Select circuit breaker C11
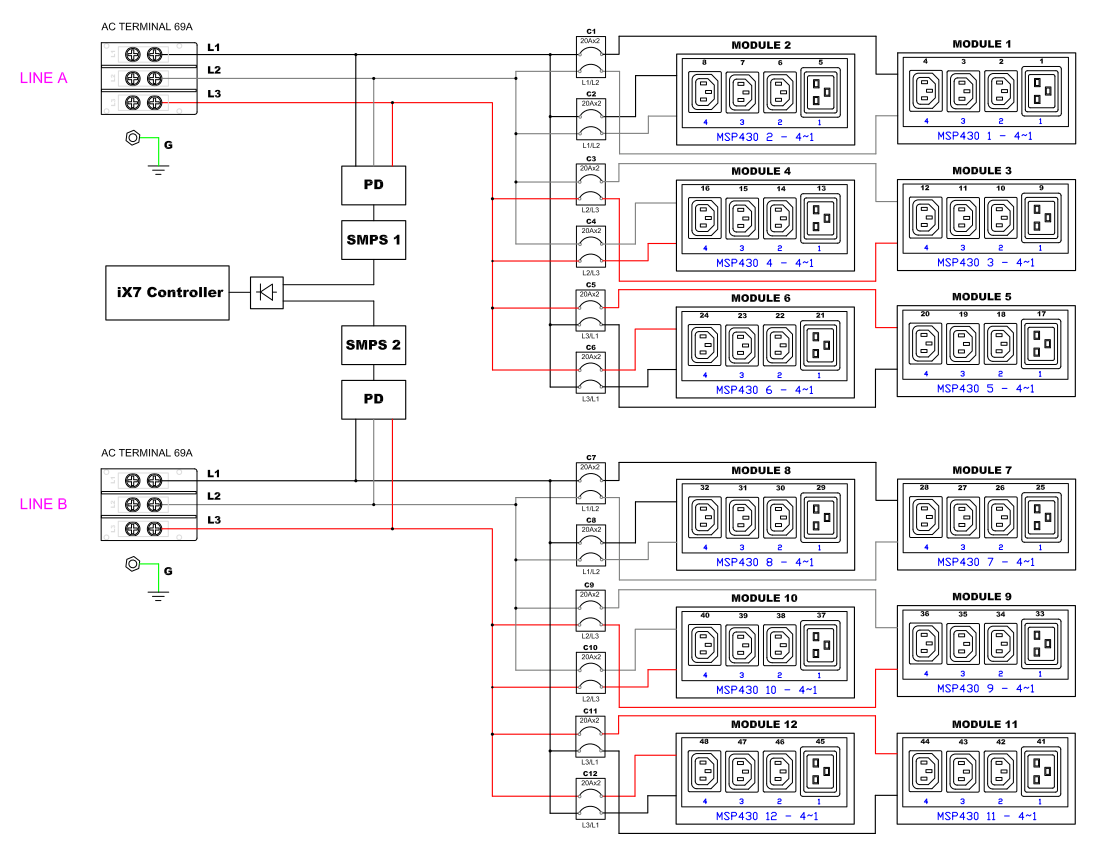The height and width of the screenshot is (853, 1101). [x=591, y=737]
